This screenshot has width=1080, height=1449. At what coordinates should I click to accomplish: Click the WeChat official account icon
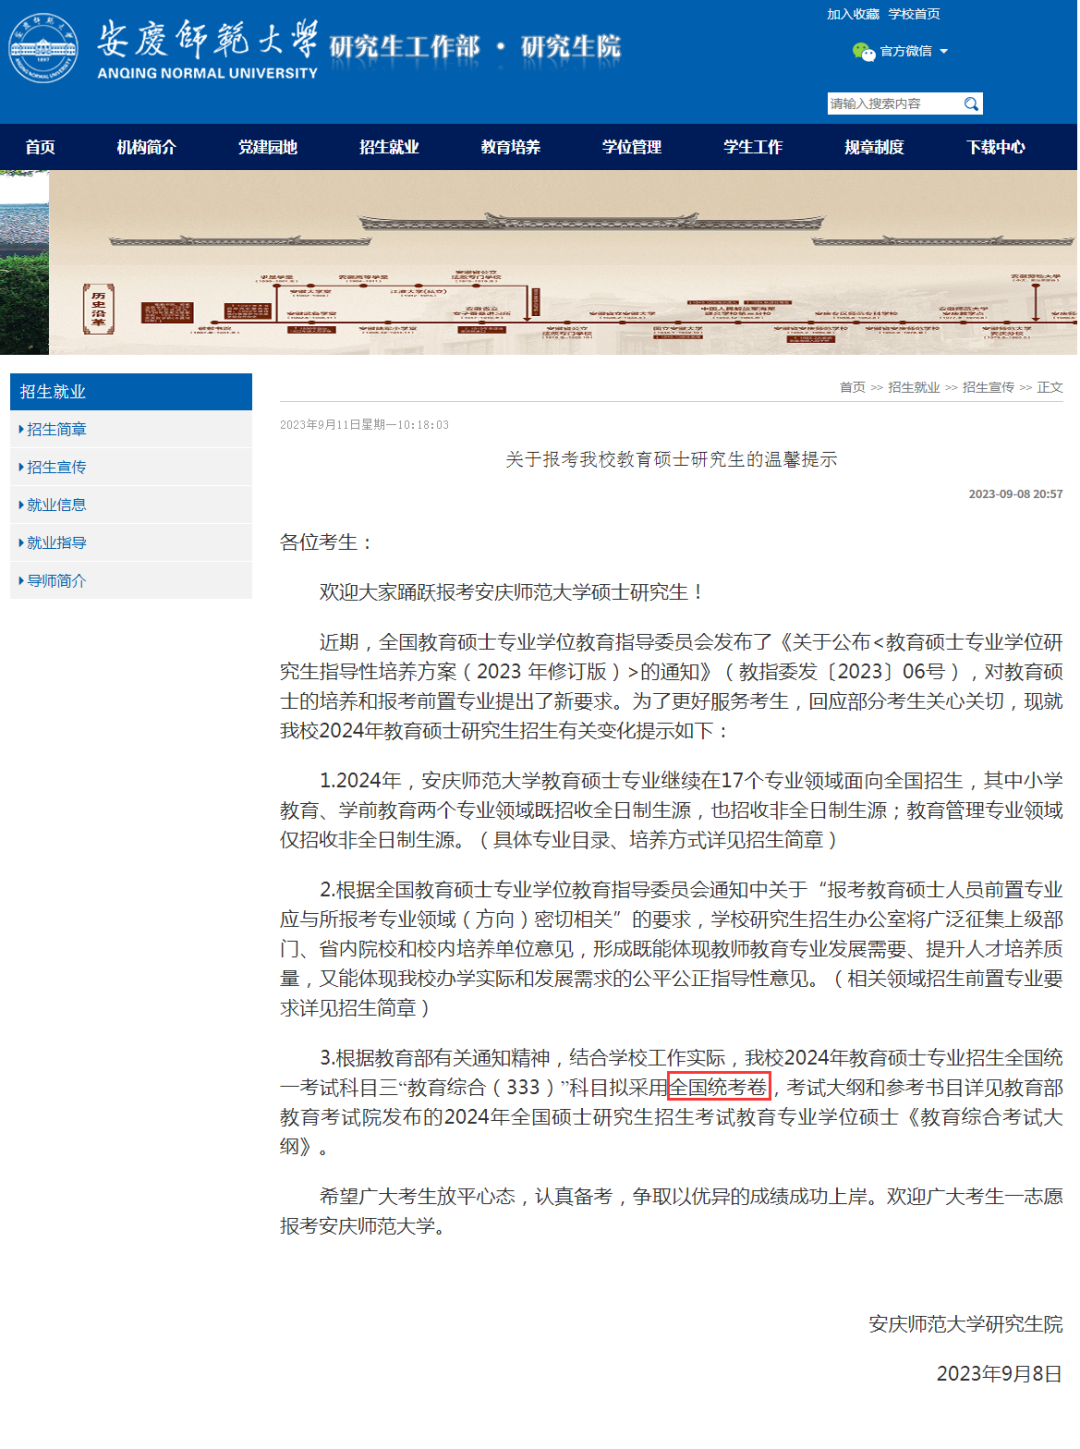863,52
